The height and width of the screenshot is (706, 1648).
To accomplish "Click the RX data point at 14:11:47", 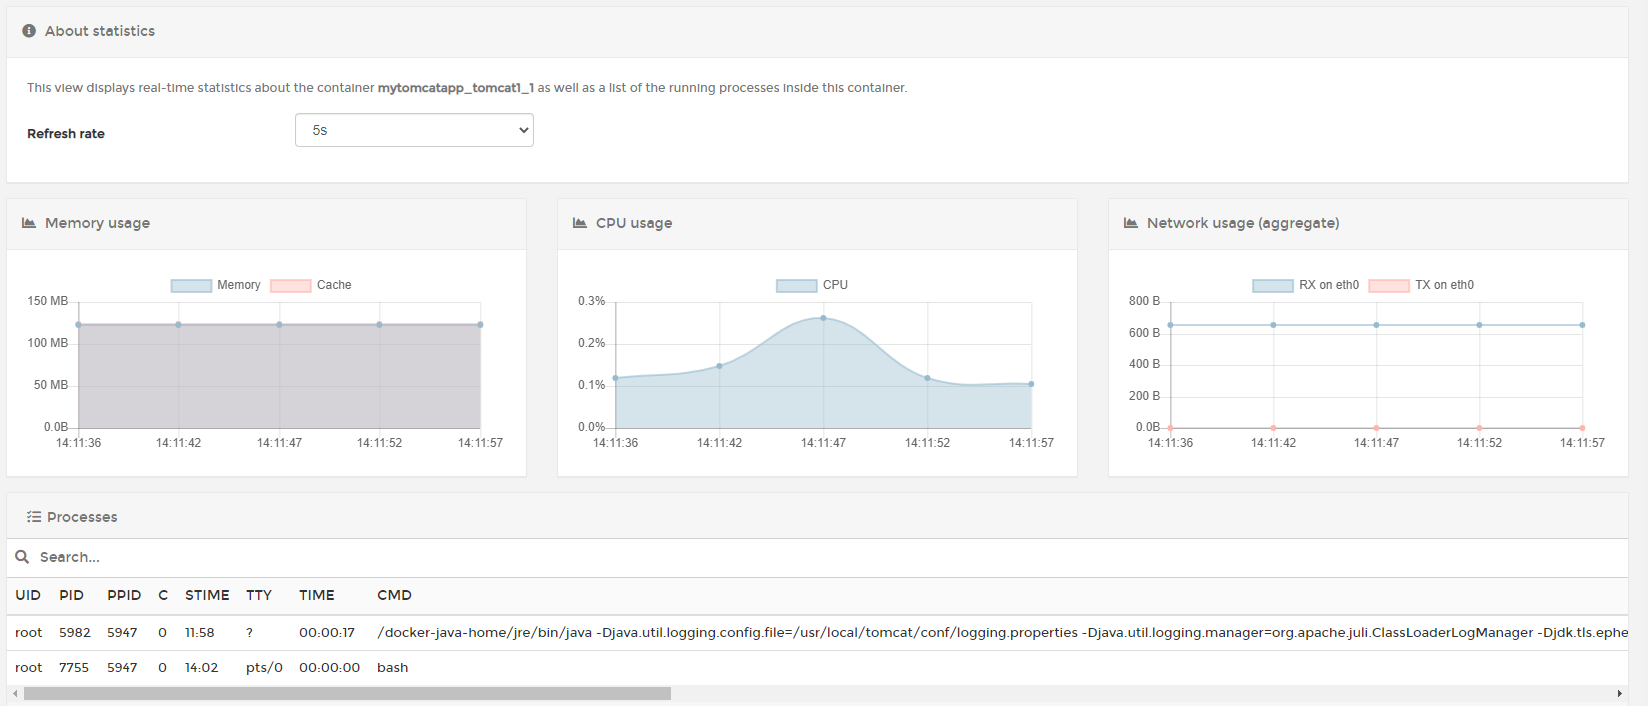I will 1377,325.
